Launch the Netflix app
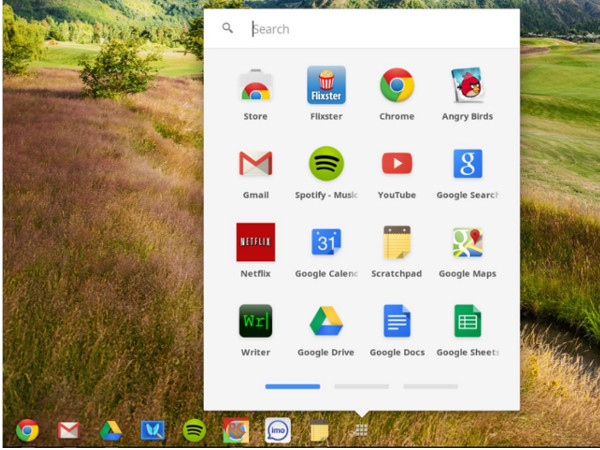Viewport: 600px width, 450px height. [x=256, y=242]
